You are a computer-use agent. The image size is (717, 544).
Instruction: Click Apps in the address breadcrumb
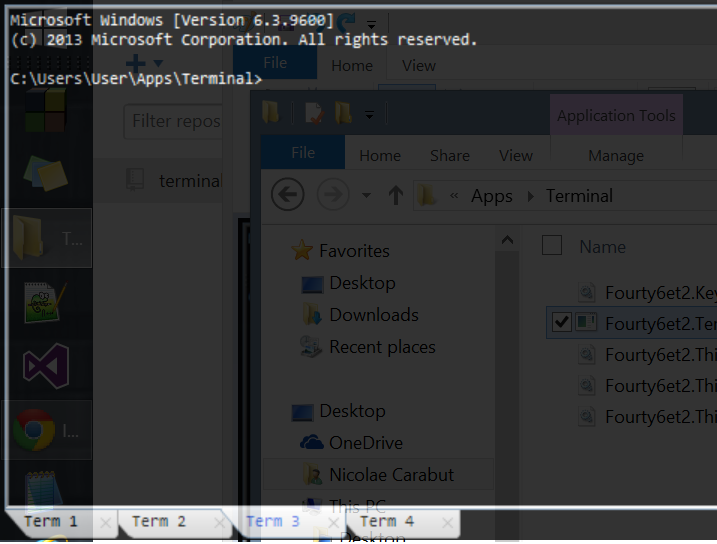pos(492,196)
